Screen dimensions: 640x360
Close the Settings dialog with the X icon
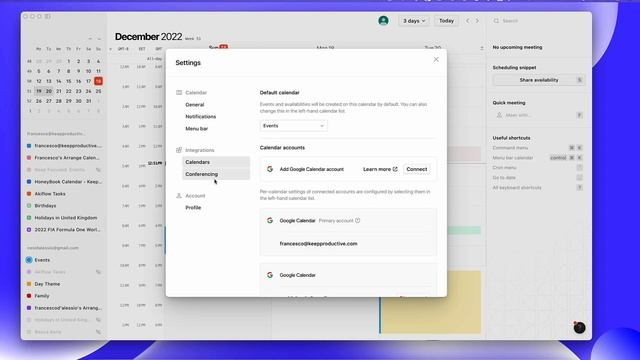[x=436, y=60]
